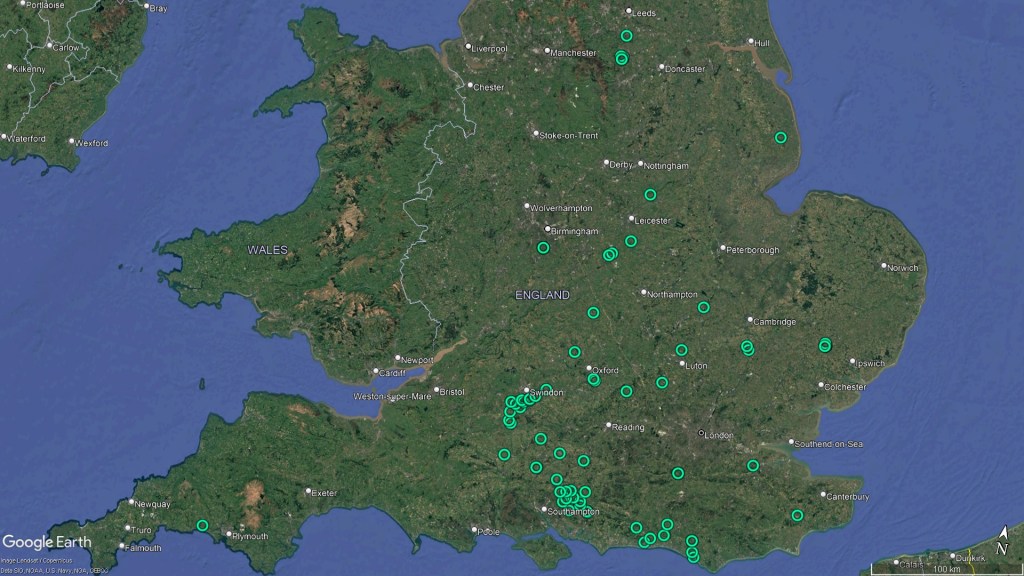Click the WALES country label
This screenshot has width=1024, height=576.
[268, 249]
